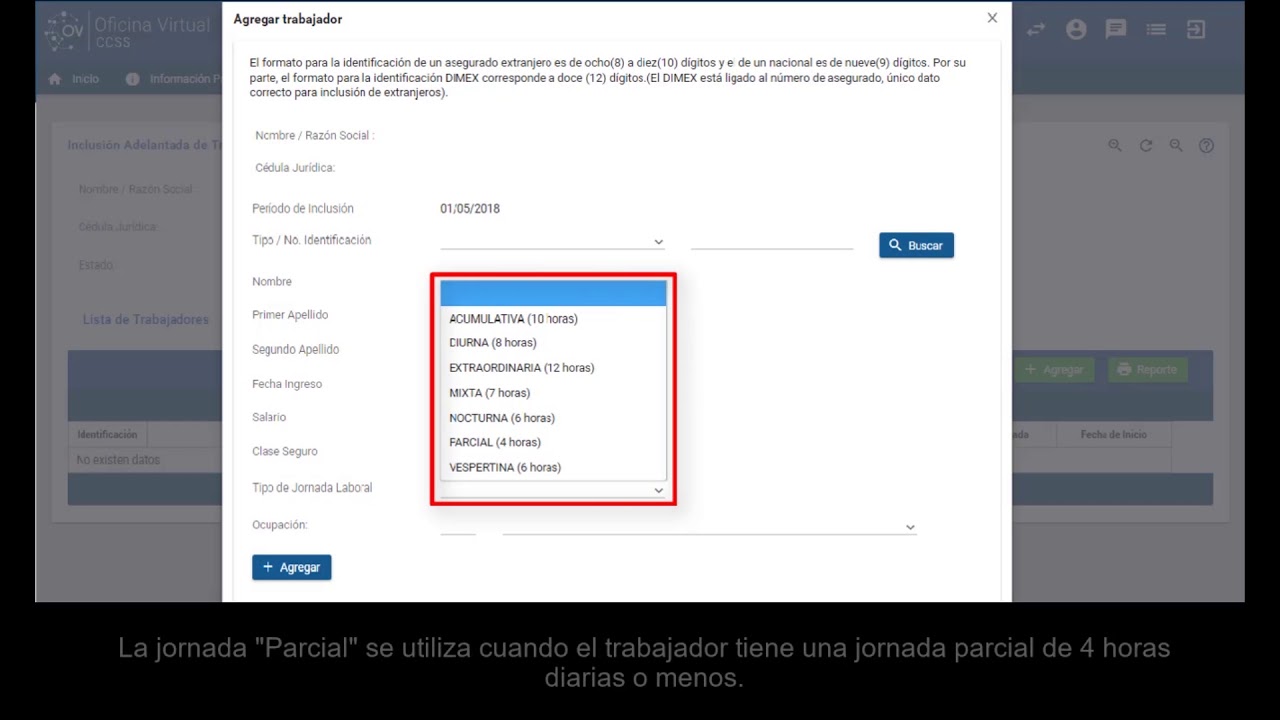Click the Identificación column header
The height and width of the screenshot is (720, 1280).
107,435
